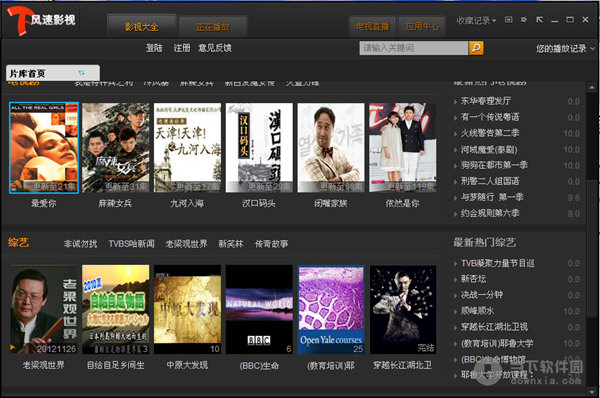Open the 闭嘴家族 poster thumbnail
This screenshot has width=600, height=398.
[x=331, y=148]
